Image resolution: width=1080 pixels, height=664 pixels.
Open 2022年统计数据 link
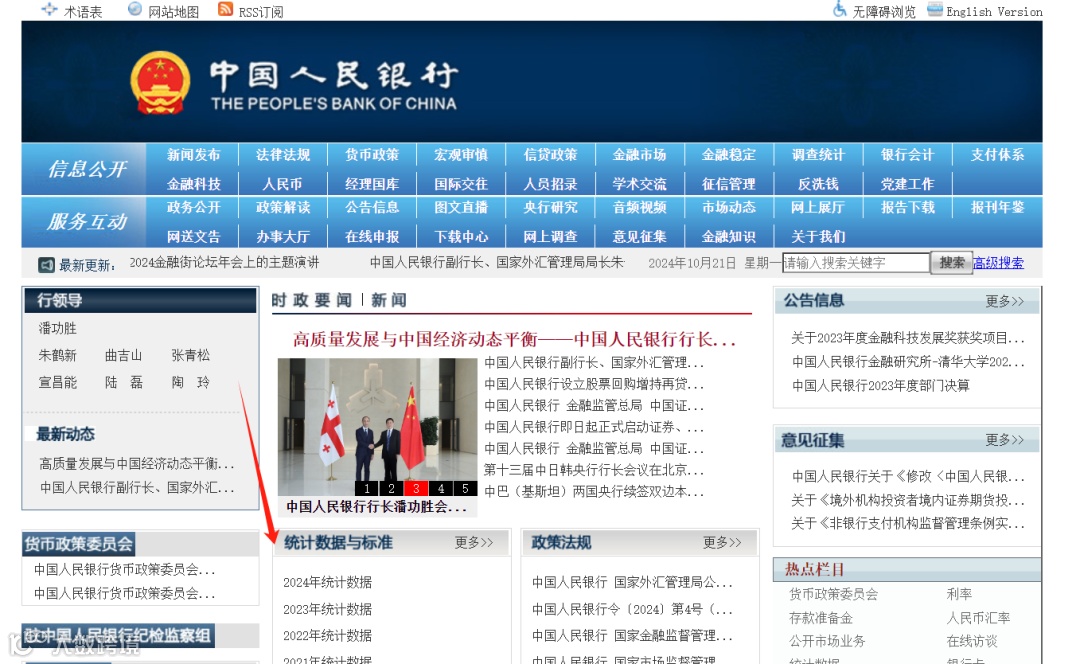pyautogui.click(x=328, y=636)
